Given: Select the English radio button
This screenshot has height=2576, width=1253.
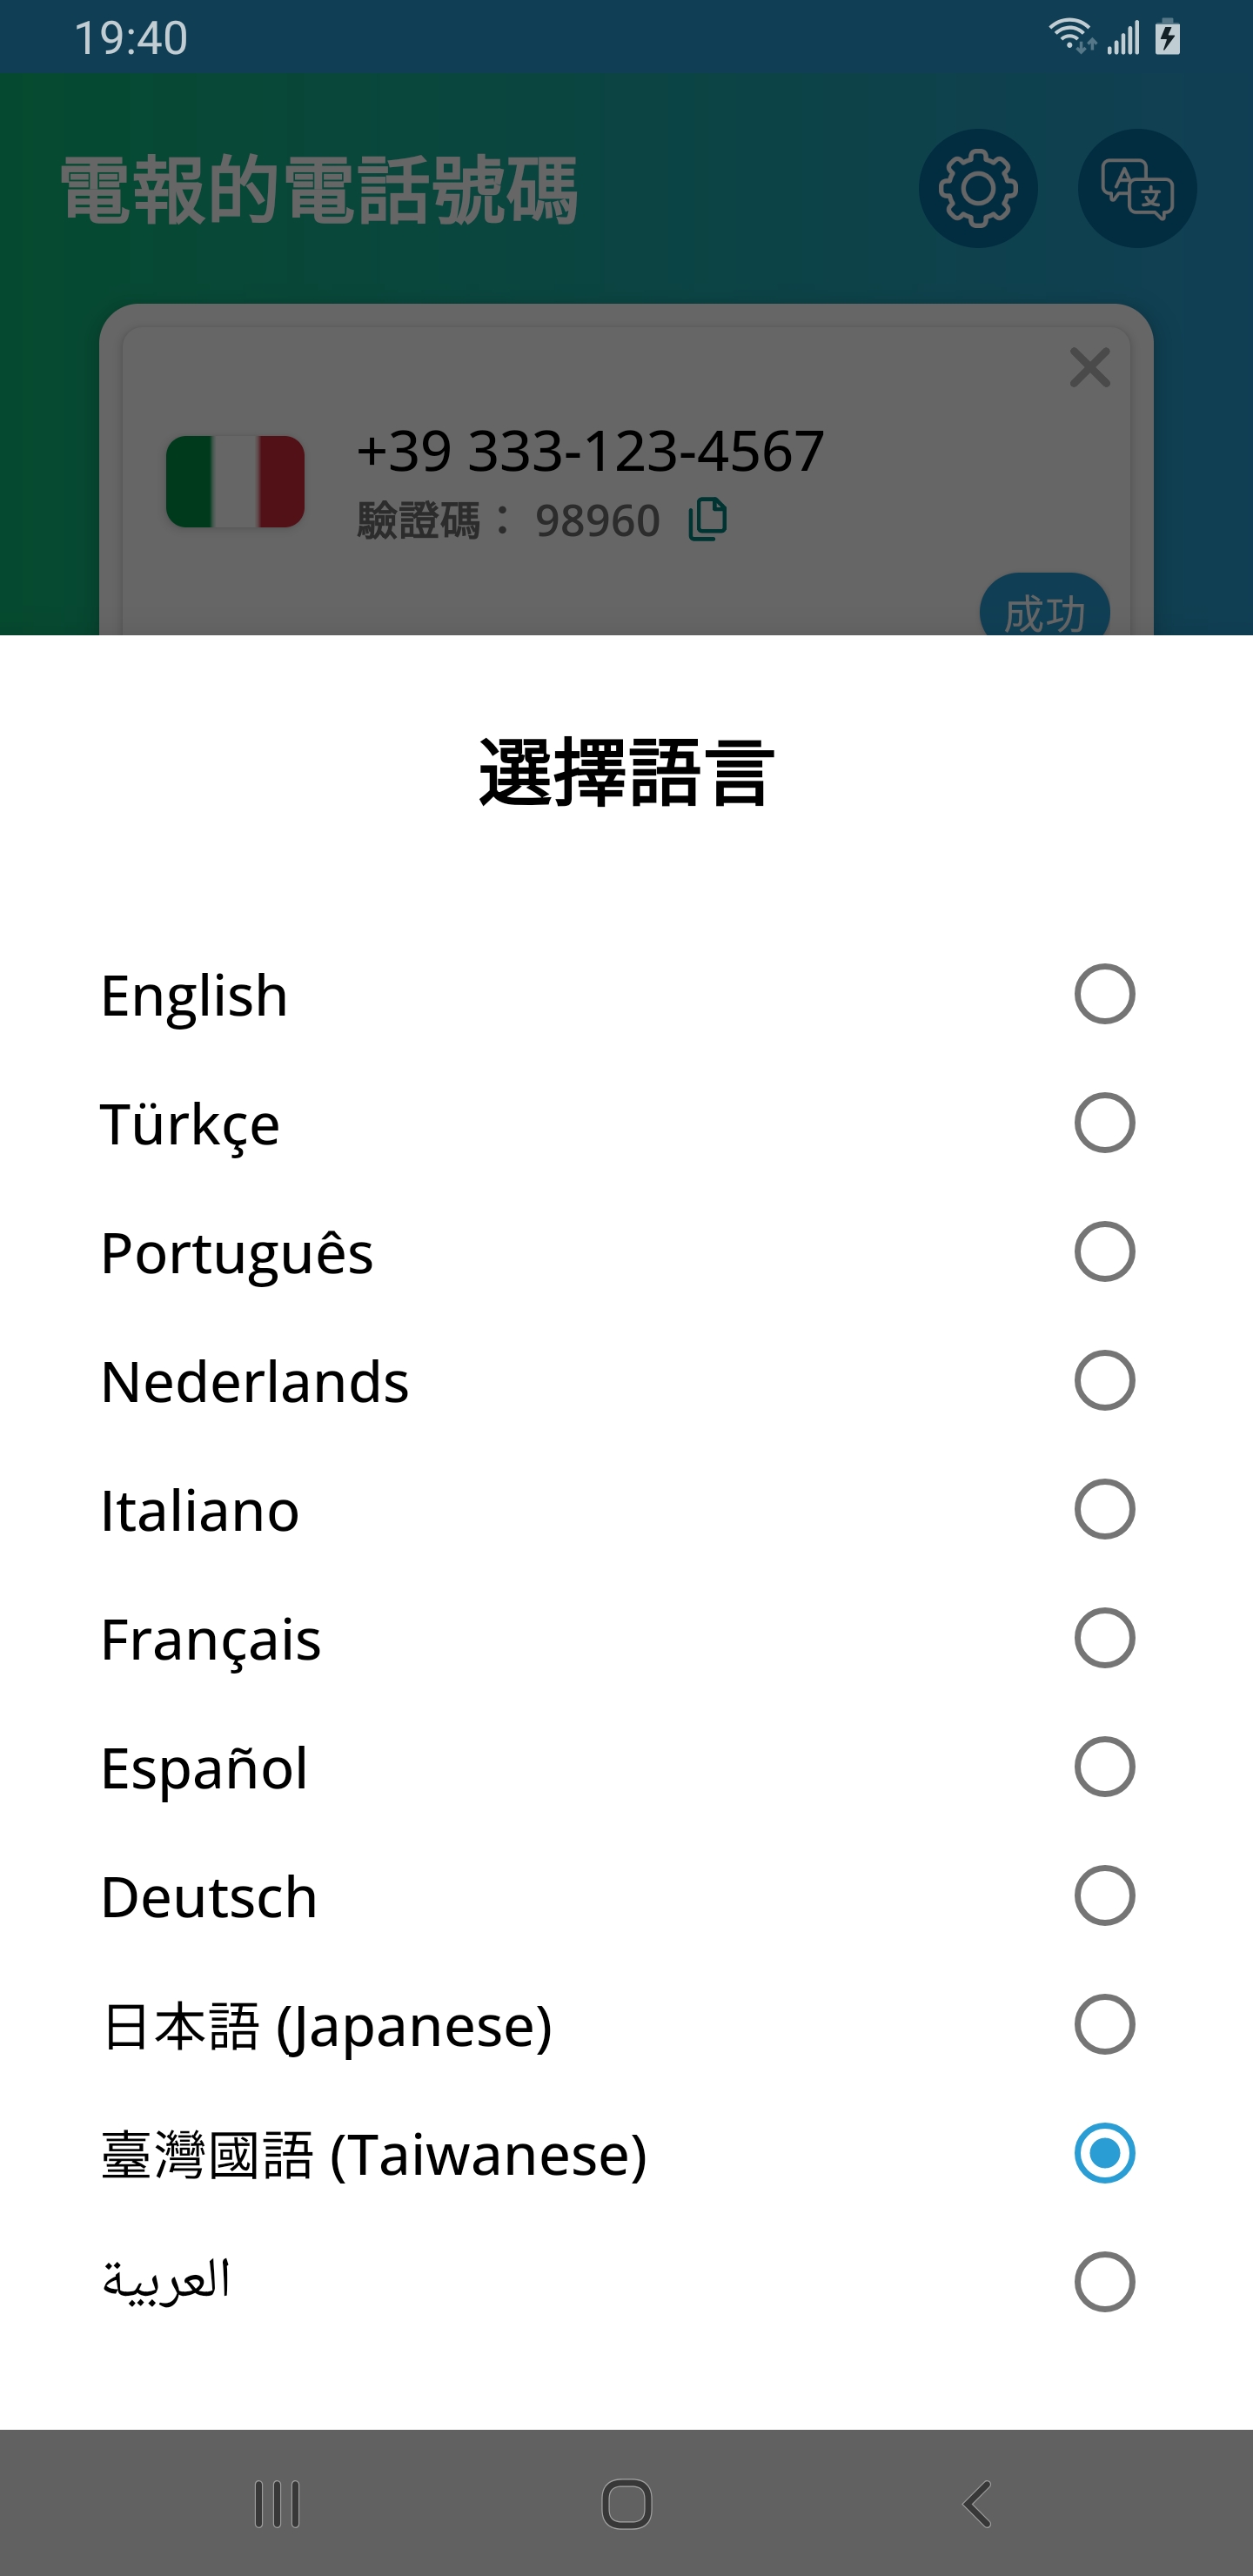Looking at the screenshot, I should coord(1104,994).
